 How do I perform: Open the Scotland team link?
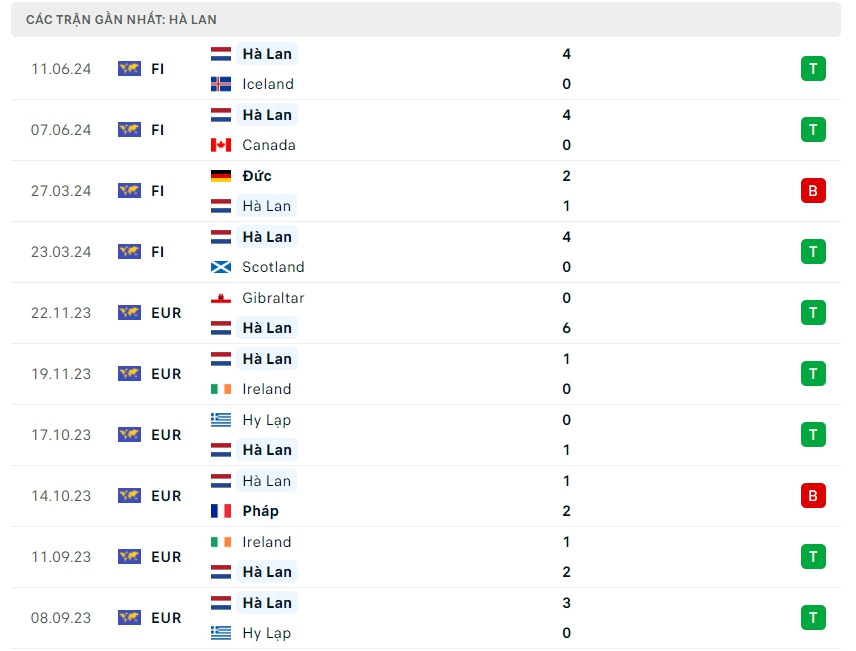coord(273,267)
